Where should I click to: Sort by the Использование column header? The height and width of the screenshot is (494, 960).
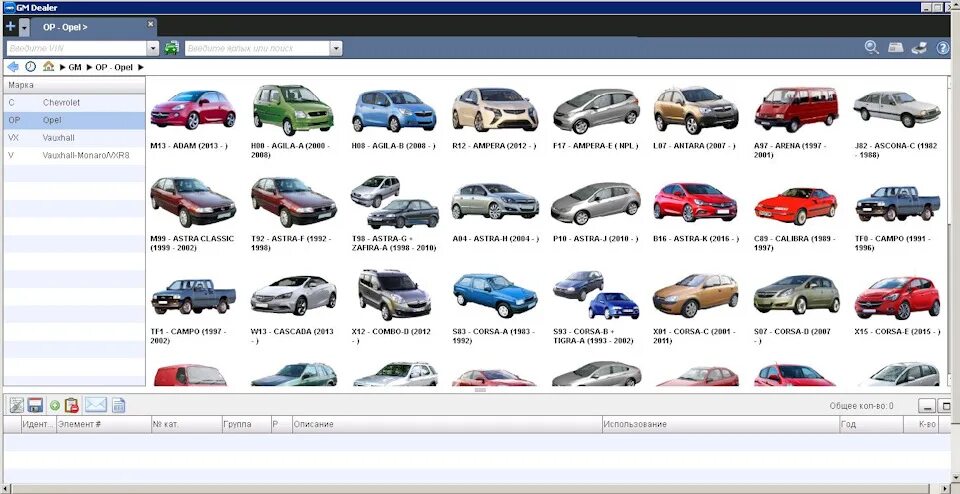pos(721,424)
